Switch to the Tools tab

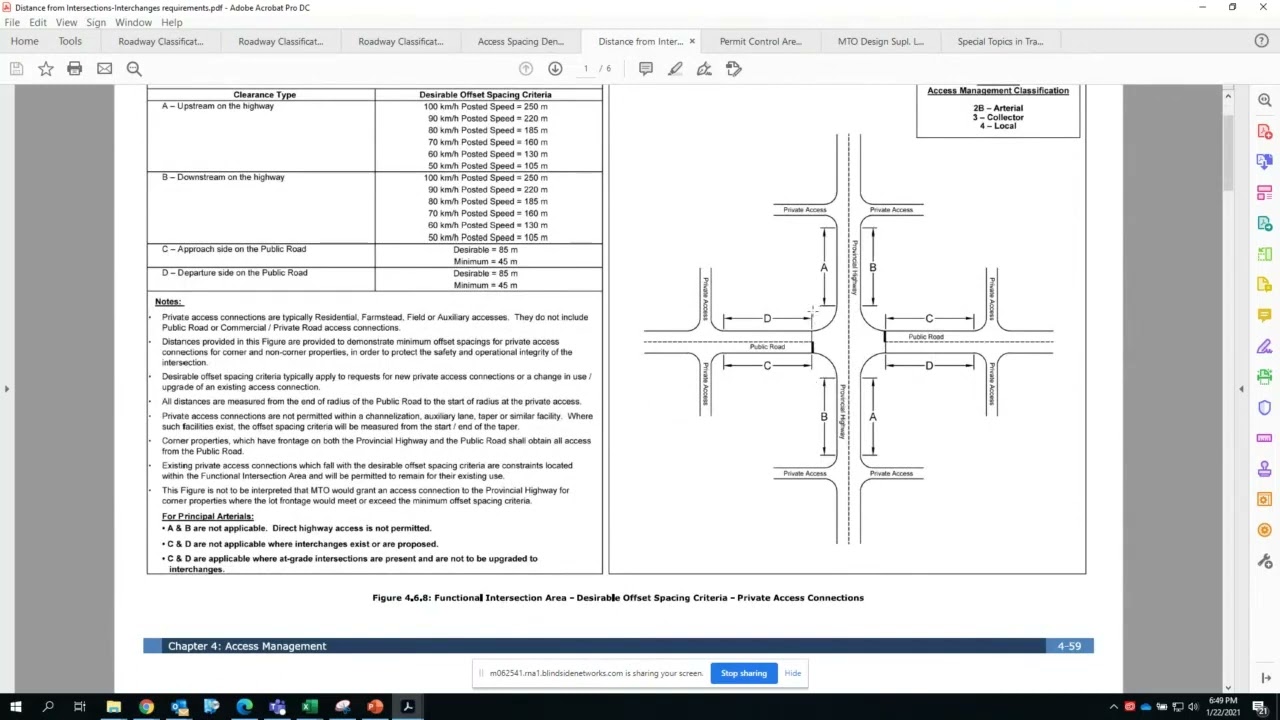click(x=70, y=41)
